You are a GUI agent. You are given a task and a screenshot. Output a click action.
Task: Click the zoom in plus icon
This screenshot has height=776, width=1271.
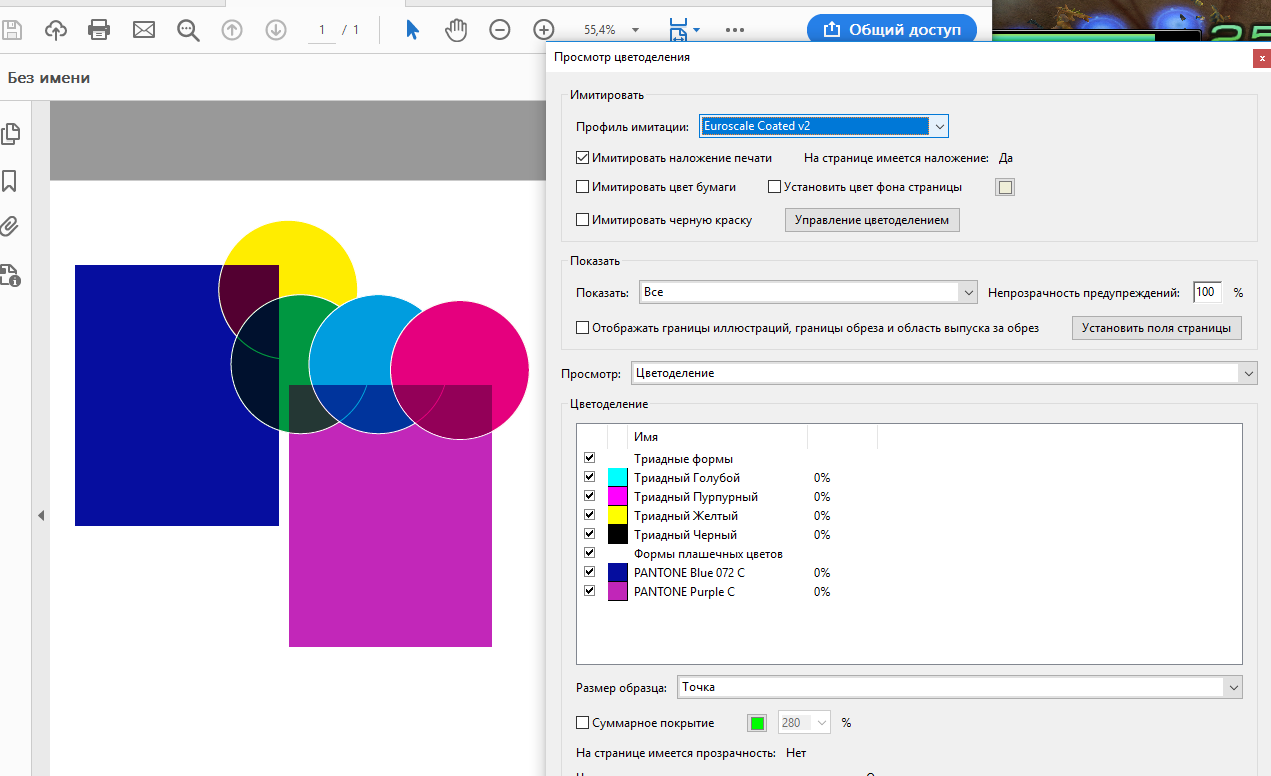point(543,30)
